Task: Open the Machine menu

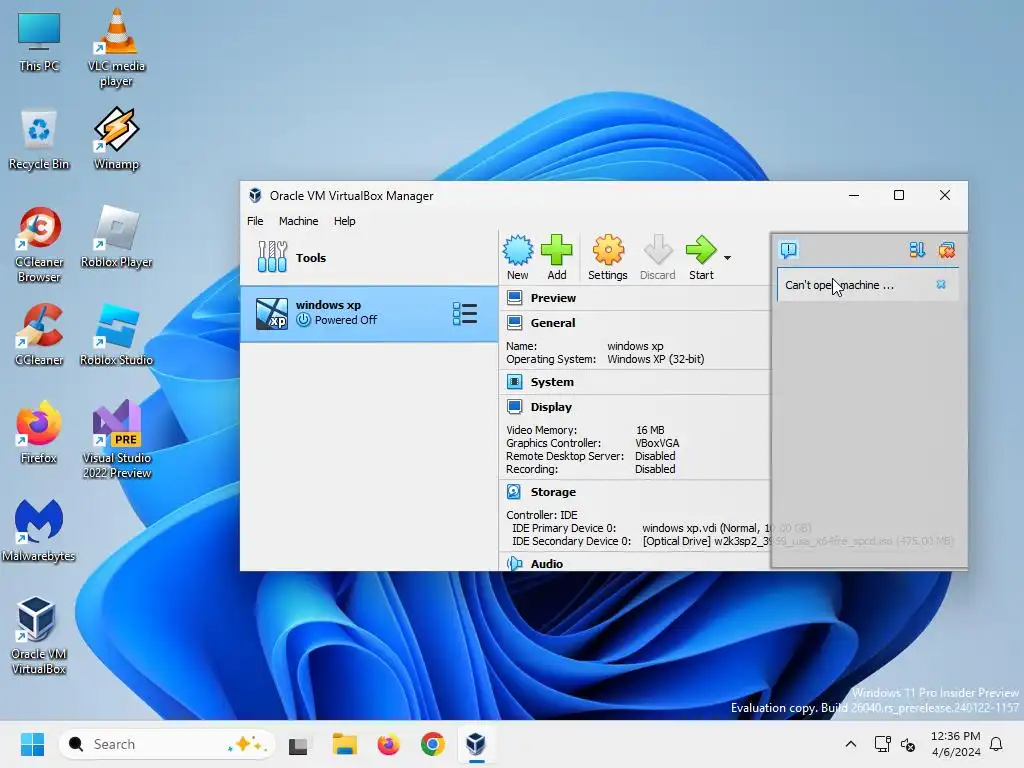Action: pos(298,221)
